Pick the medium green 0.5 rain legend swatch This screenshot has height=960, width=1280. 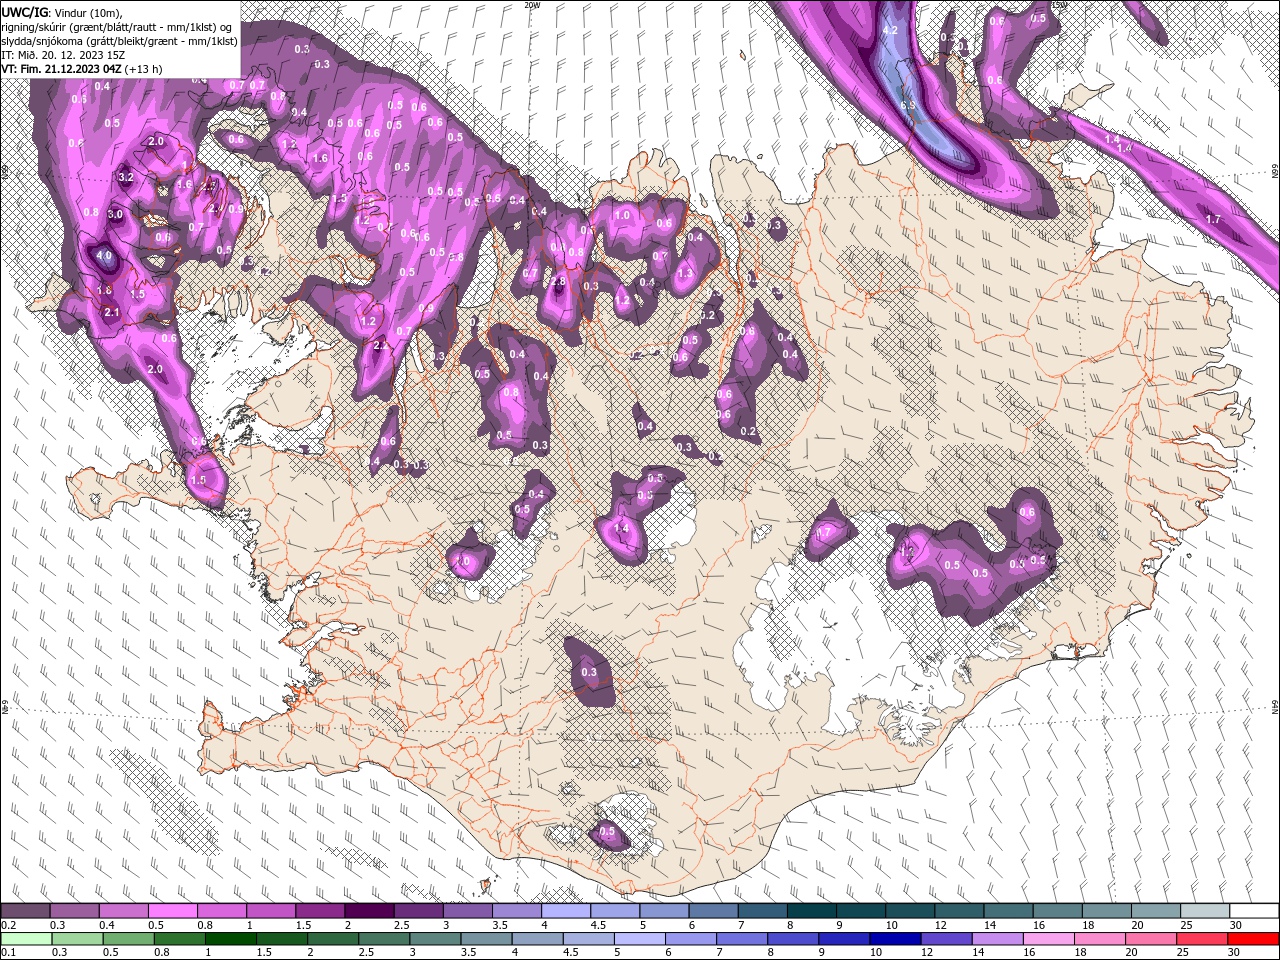[x=127, y=939]
